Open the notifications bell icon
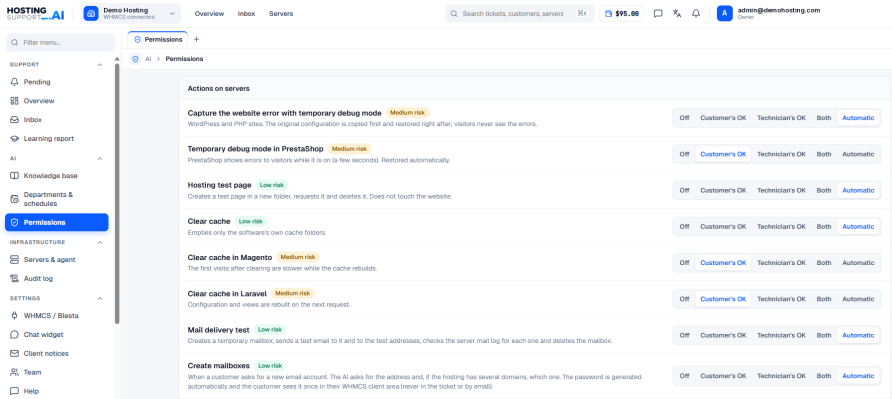Viewport: 892px width, 399px height. click(696, 14)
